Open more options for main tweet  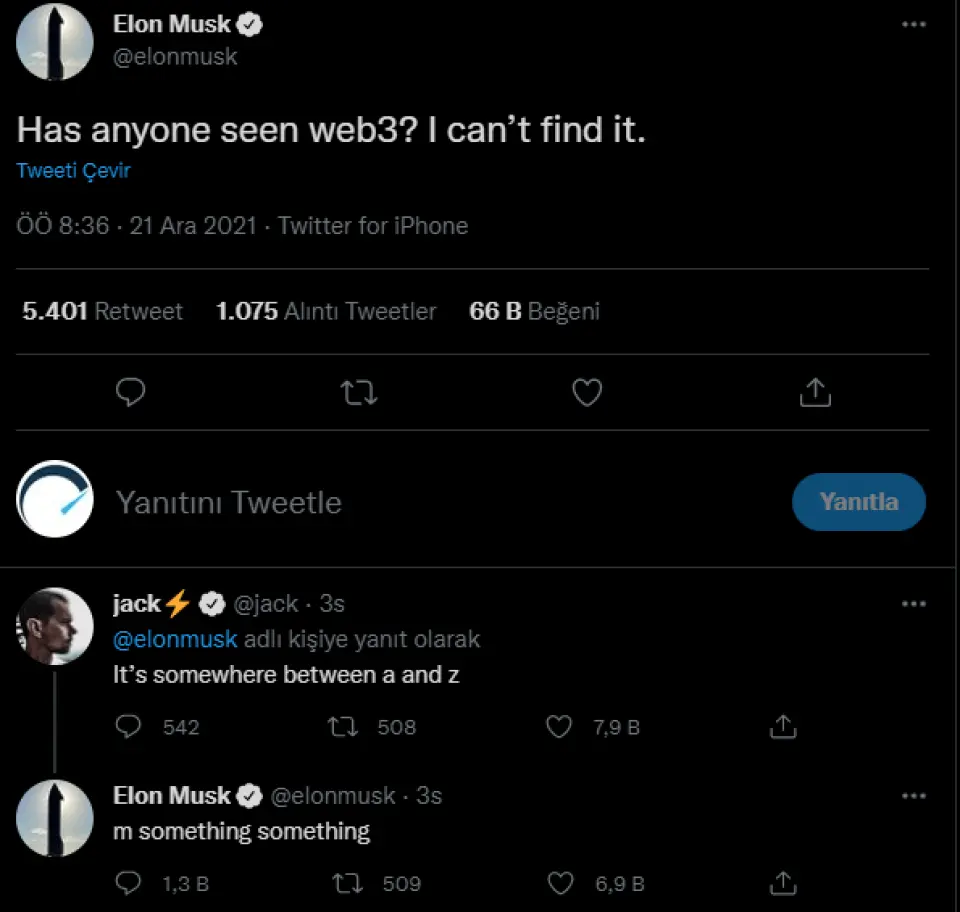(914, 24)
